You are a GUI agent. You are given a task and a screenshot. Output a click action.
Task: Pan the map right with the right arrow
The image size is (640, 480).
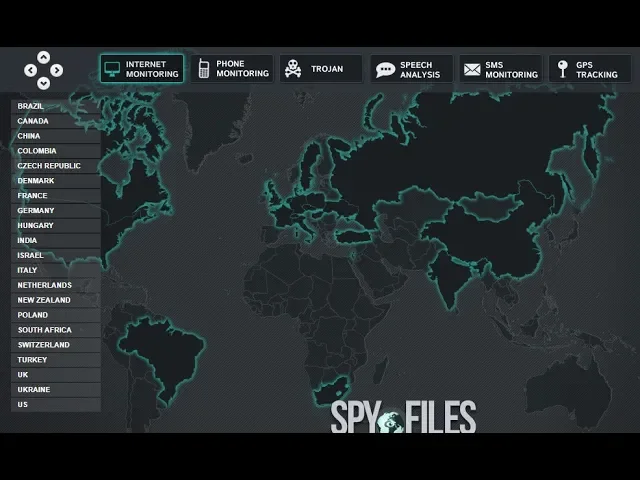click(x=57, y=70)
